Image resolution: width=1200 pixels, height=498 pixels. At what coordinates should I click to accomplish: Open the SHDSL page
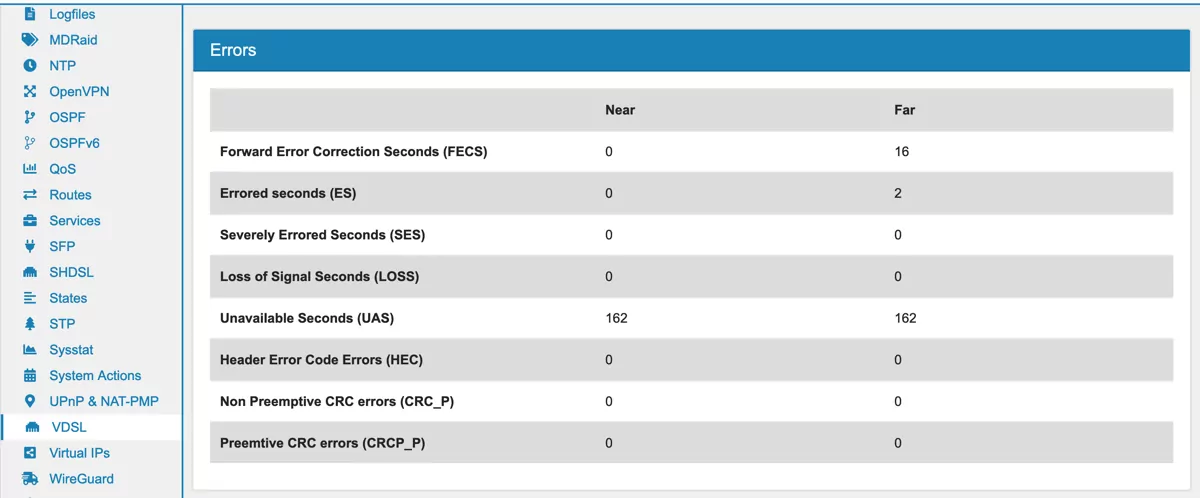[x=71, y=272]
